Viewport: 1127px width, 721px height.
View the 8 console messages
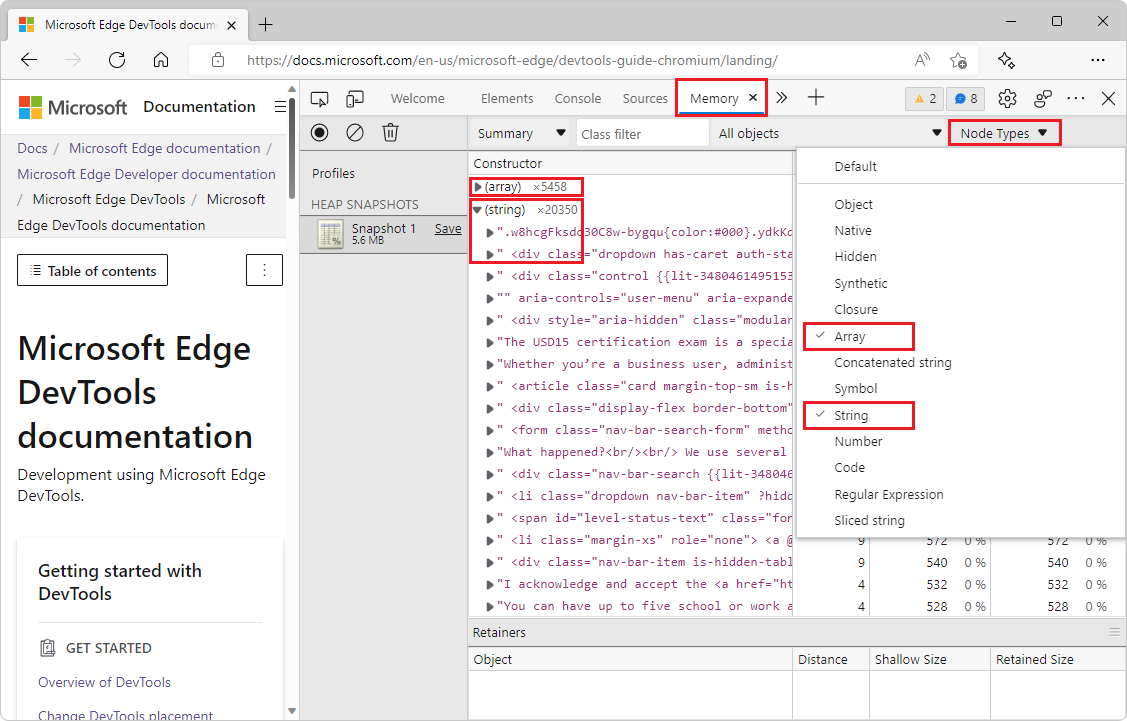963,98
